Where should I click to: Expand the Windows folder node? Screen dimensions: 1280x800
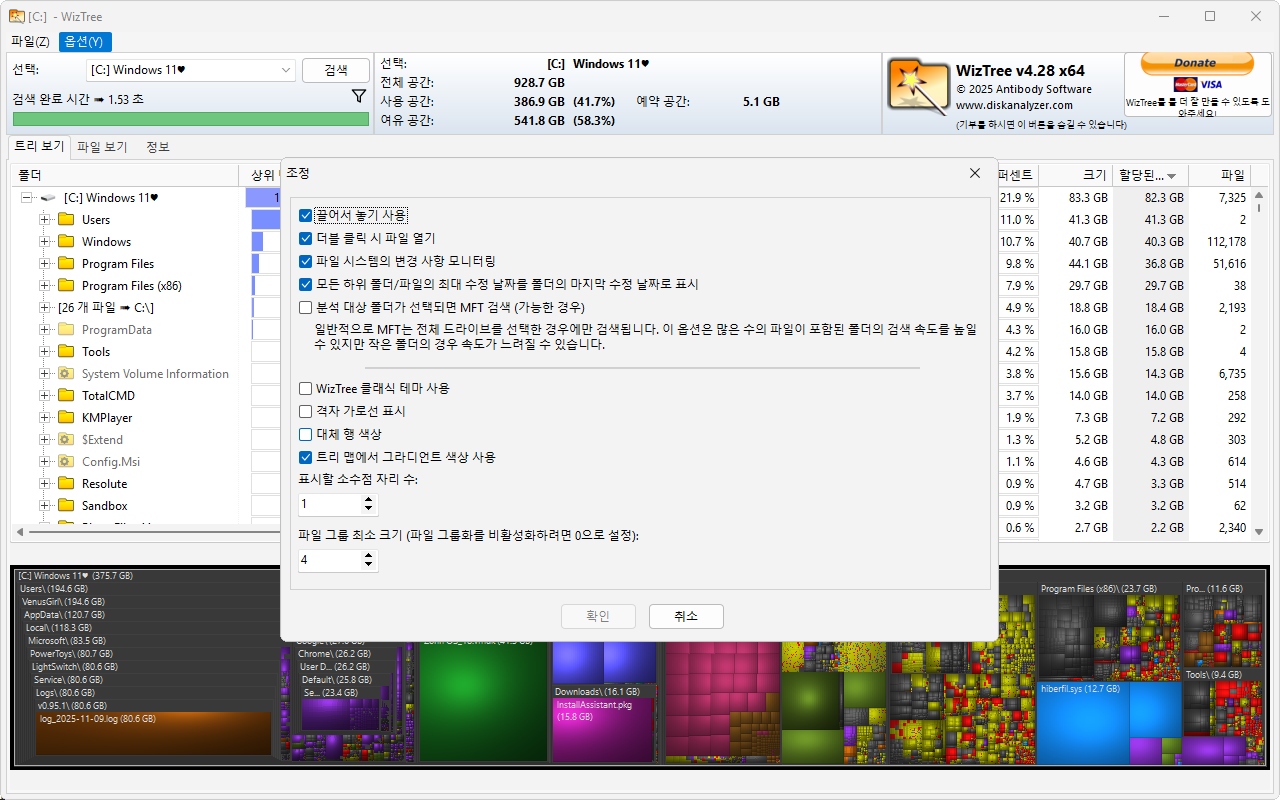(x=44, y=242)
